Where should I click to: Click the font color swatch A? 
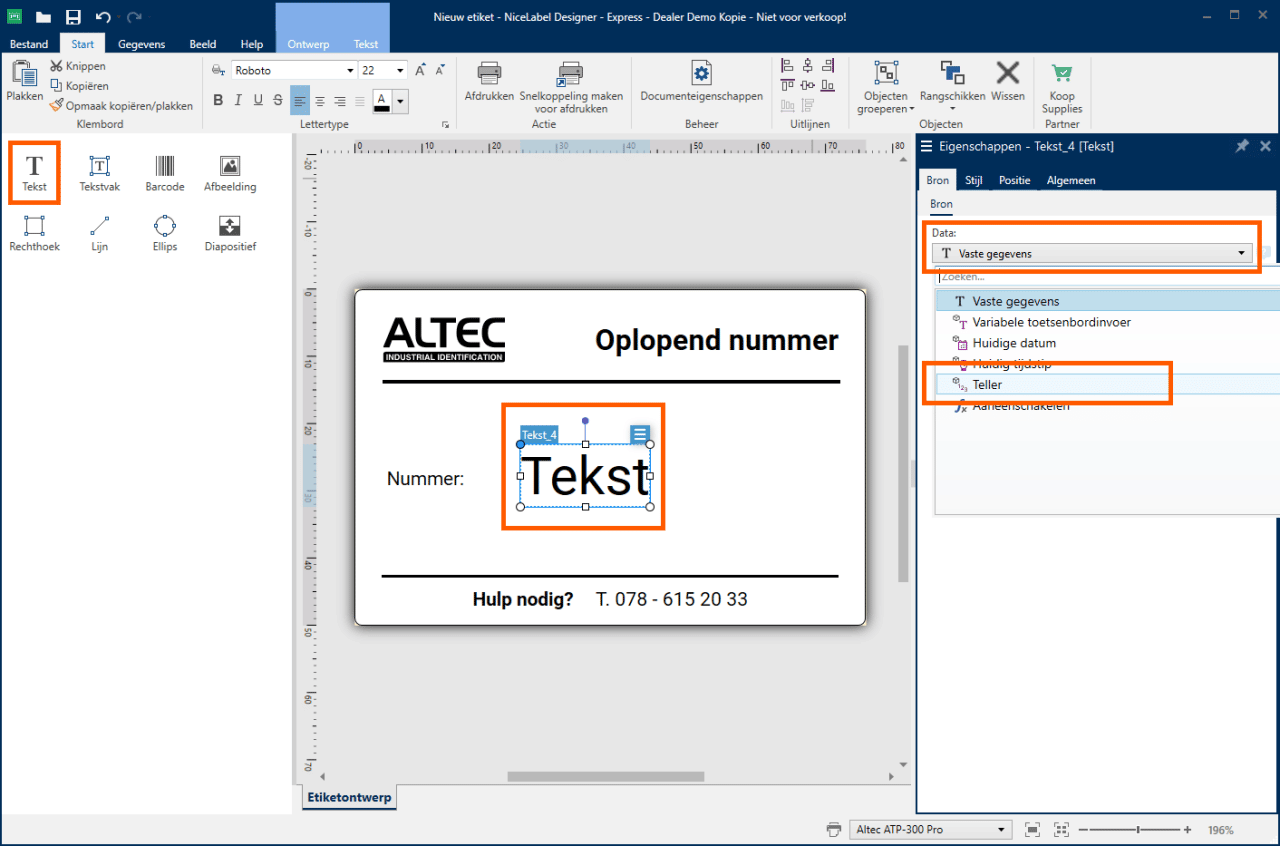coord(381,100)
